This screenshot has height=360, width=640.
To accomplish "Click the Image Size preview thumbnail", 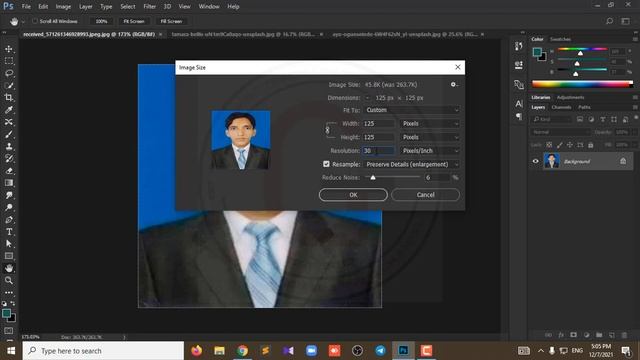I will coord(241,140).
